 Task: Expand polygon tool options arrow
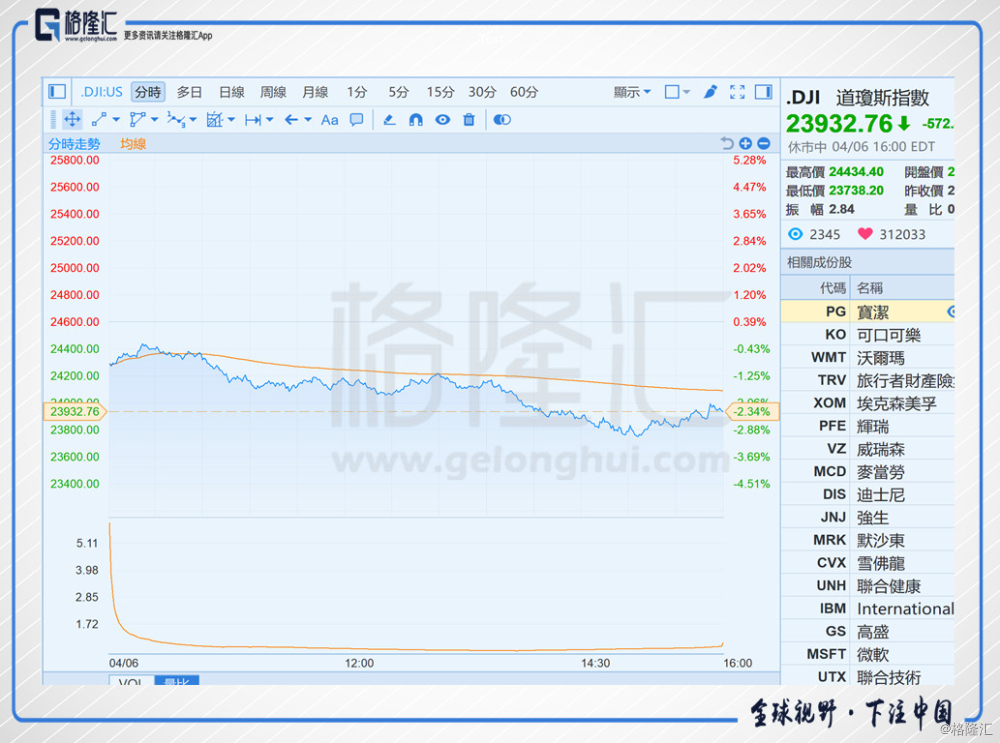click(154, 119)
